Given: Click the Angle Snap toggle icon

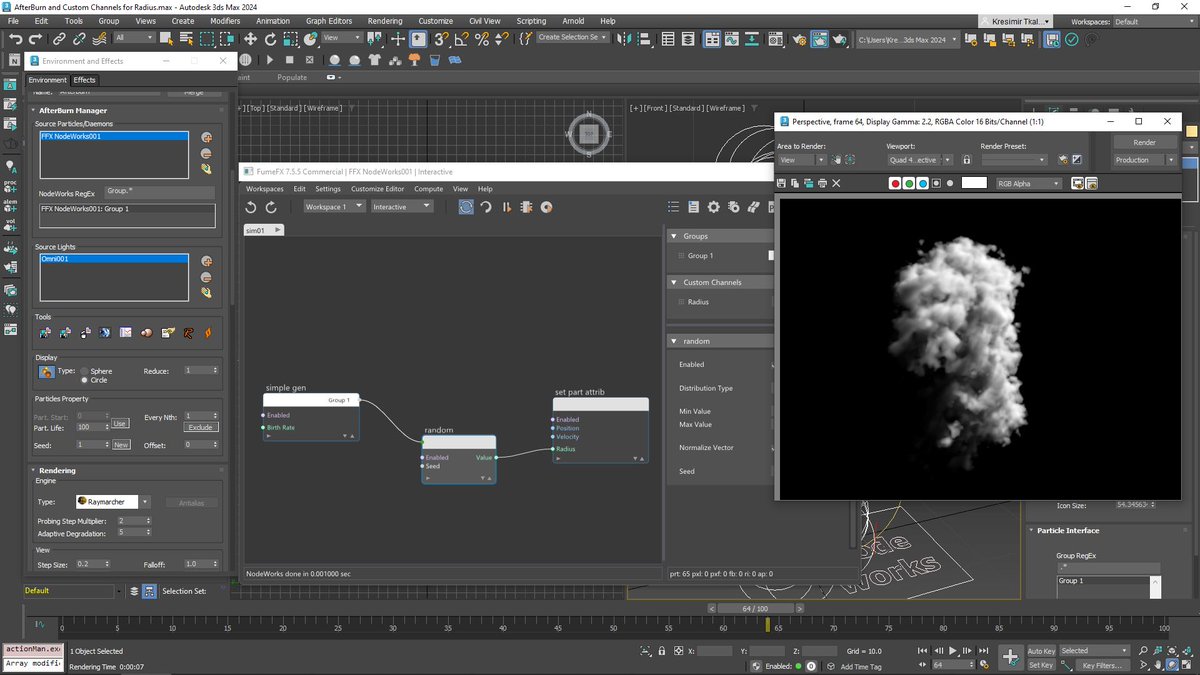Looking at the screenshot, I should tap(461, 38).
